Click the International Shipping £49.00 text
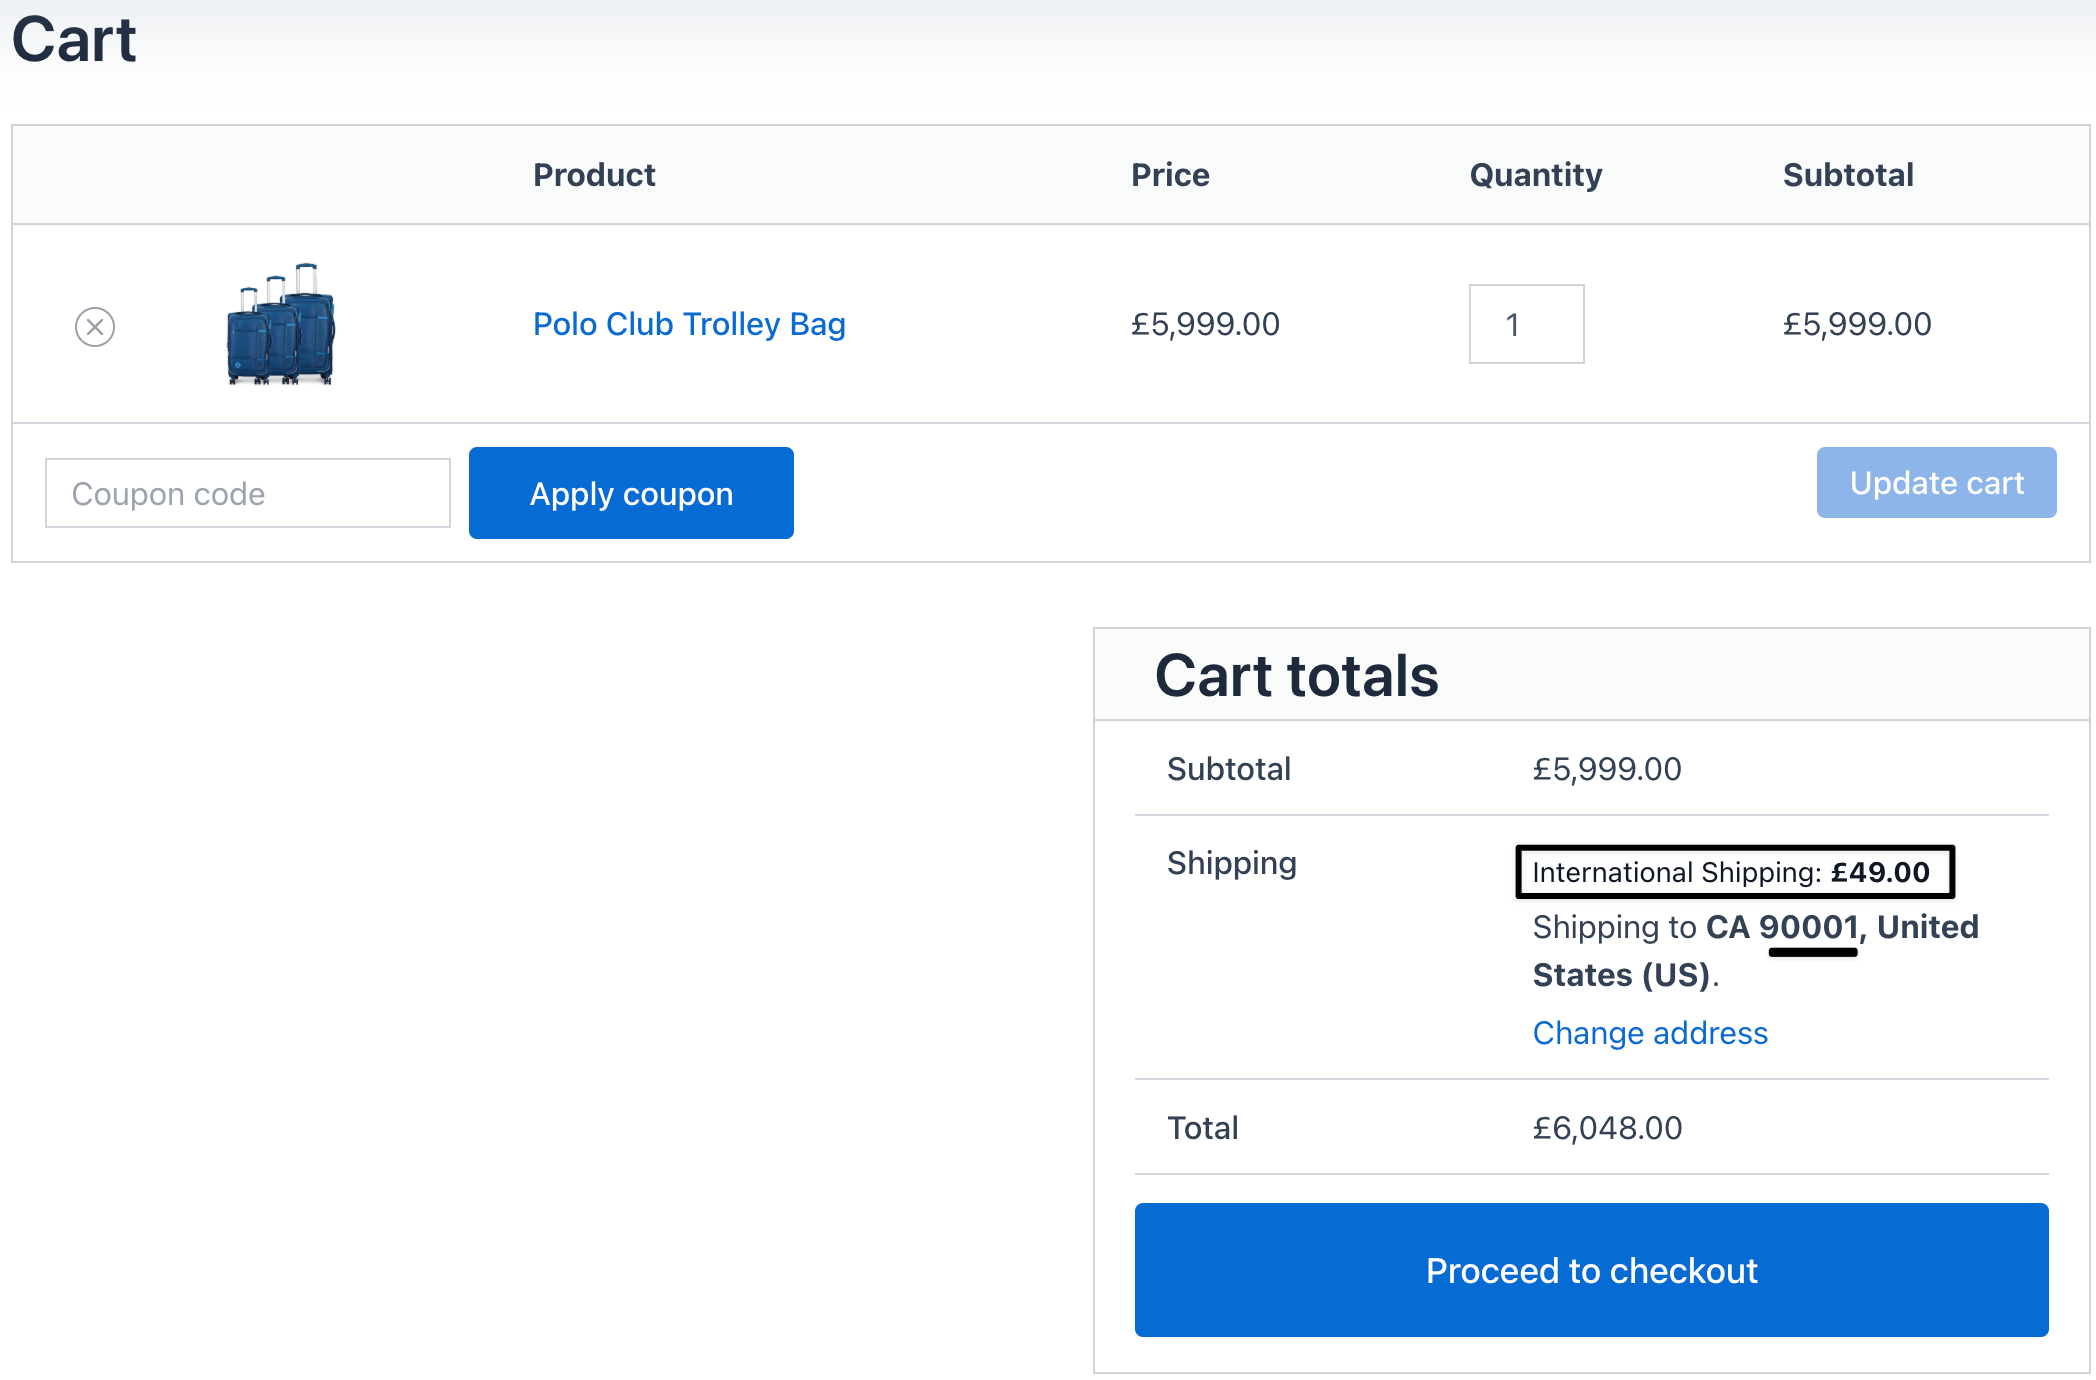Image resolution: width=2096 pixels, height=1380 pixels. (1734, 872)
